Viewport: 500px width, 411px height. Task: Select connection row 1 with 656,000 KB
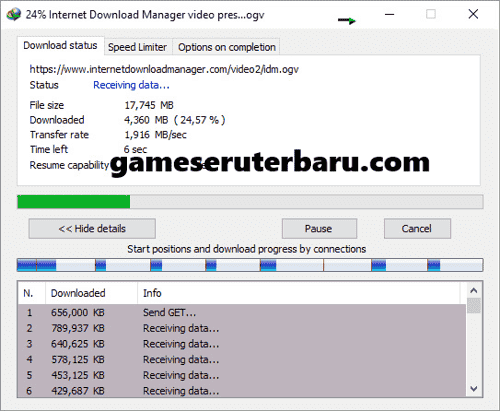coord(242,313)
